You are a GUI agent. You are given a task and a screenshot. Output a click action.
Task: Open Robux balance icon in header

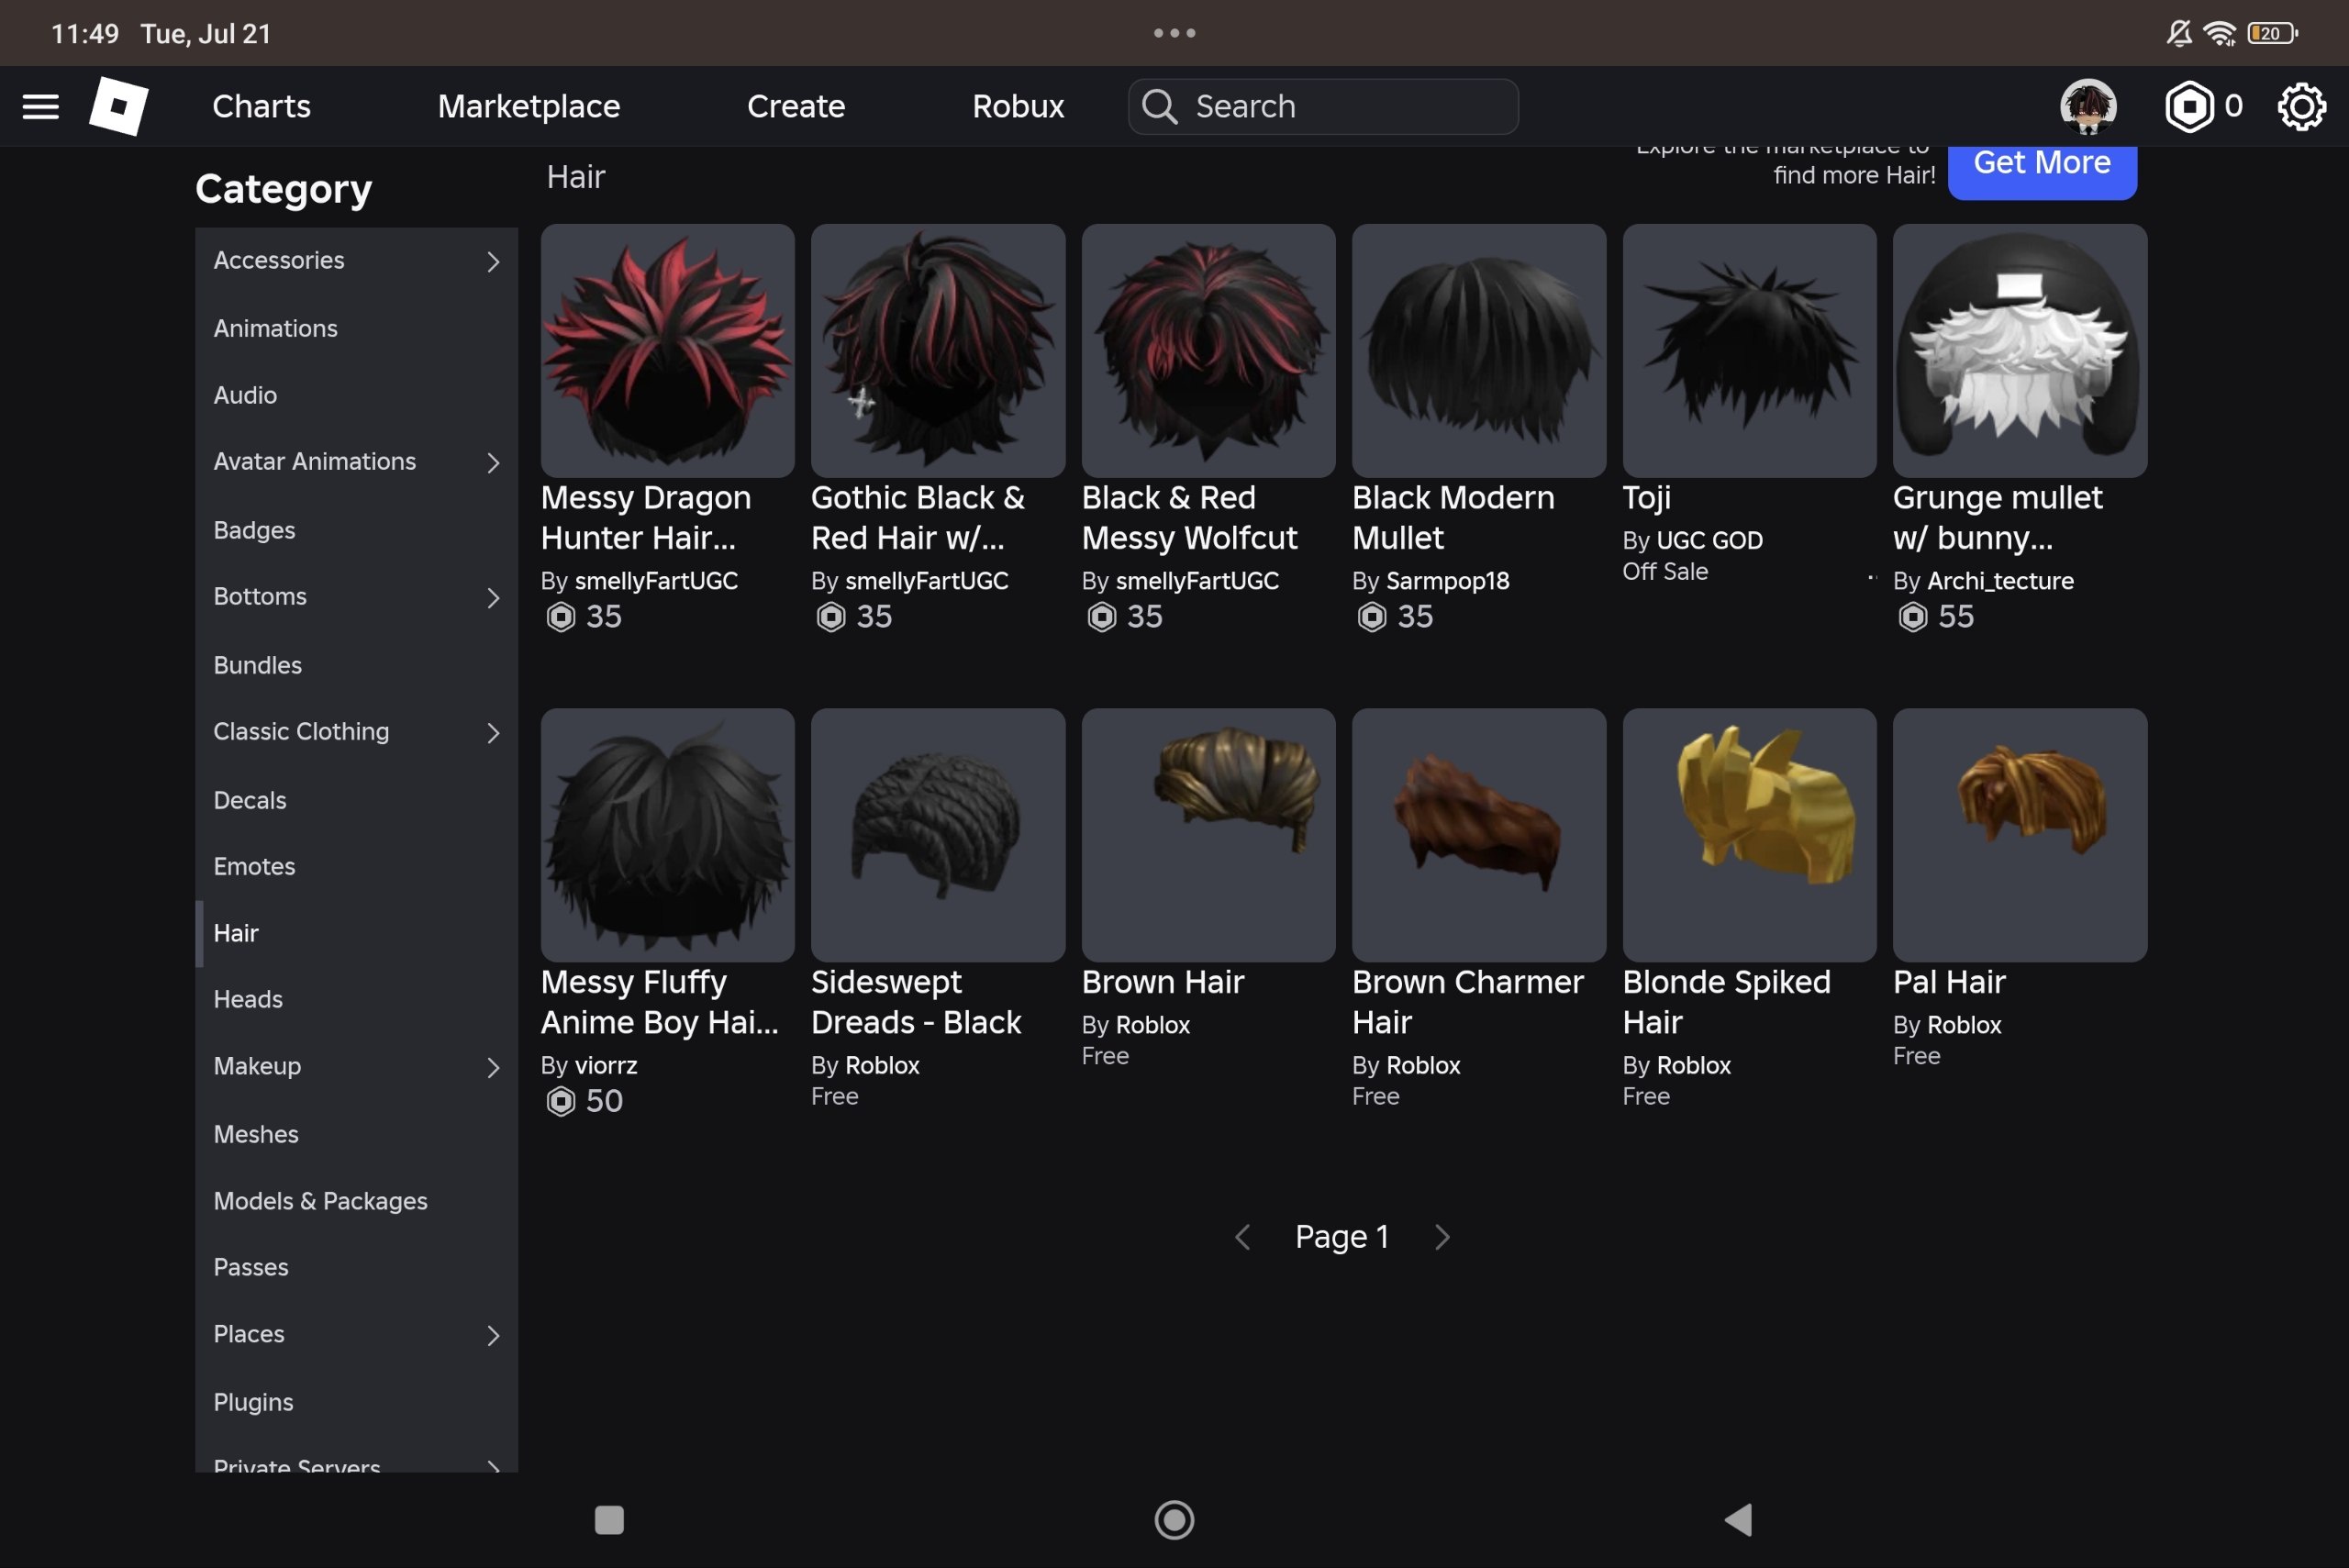(x=2189, y=106)
